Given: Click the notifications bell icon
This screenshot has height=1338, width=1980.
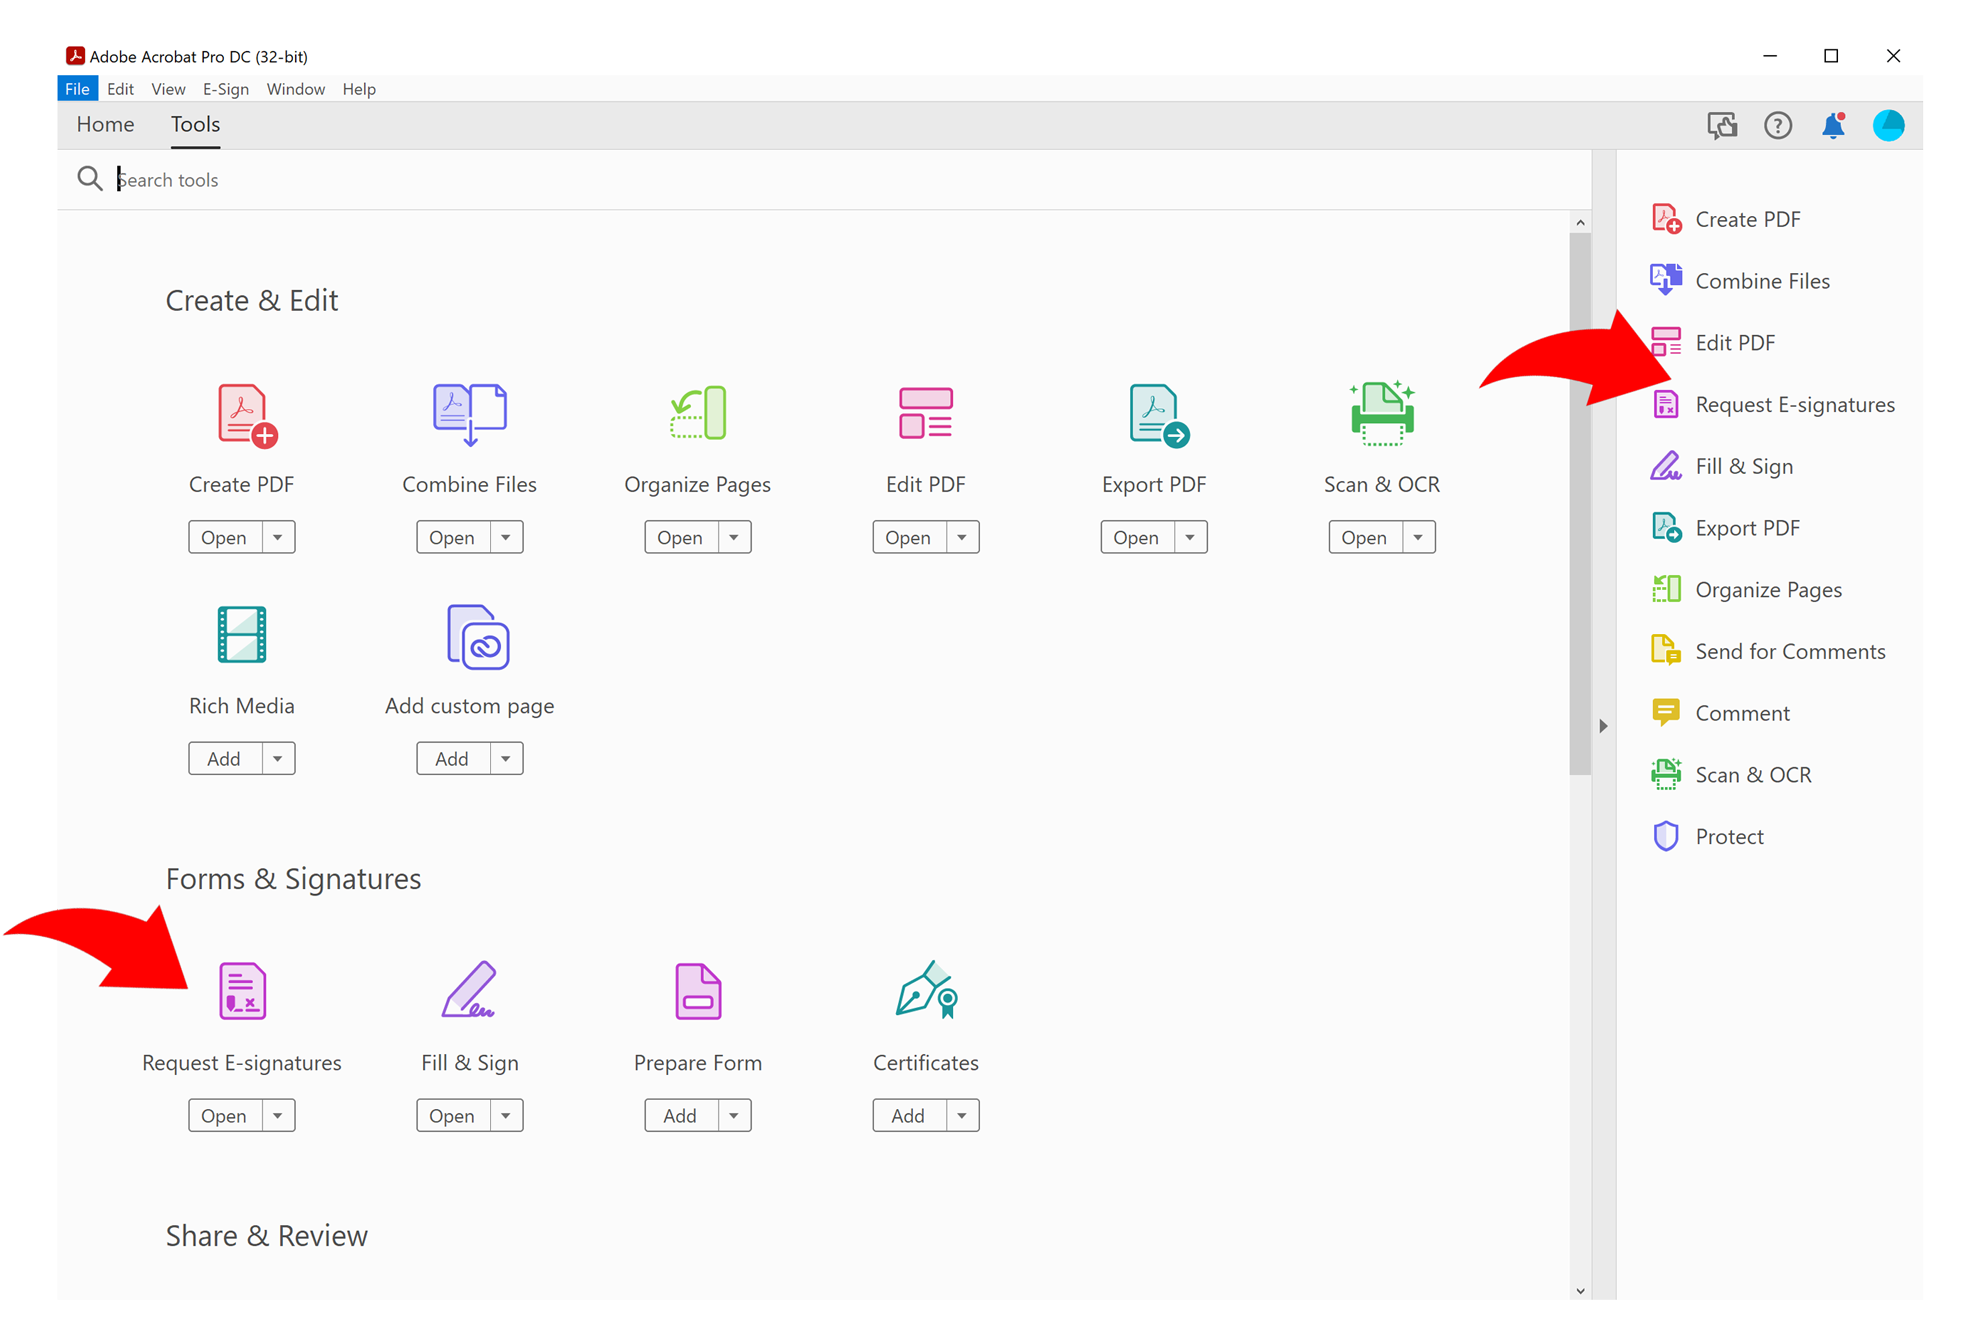Looking at the screenshot, I should [1833, 125].
